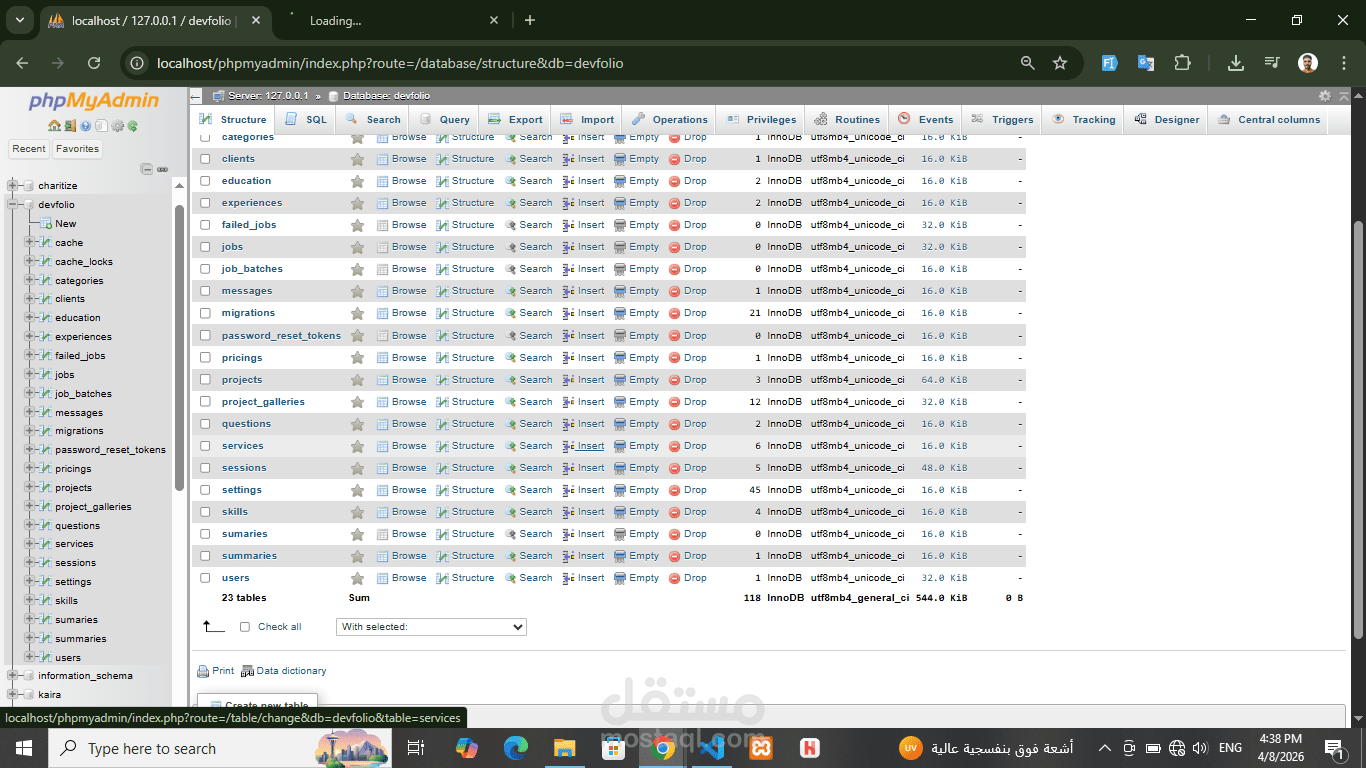Click the log out door icon
Viewport: 1366px width, 768px height.
tap(70, 126)
